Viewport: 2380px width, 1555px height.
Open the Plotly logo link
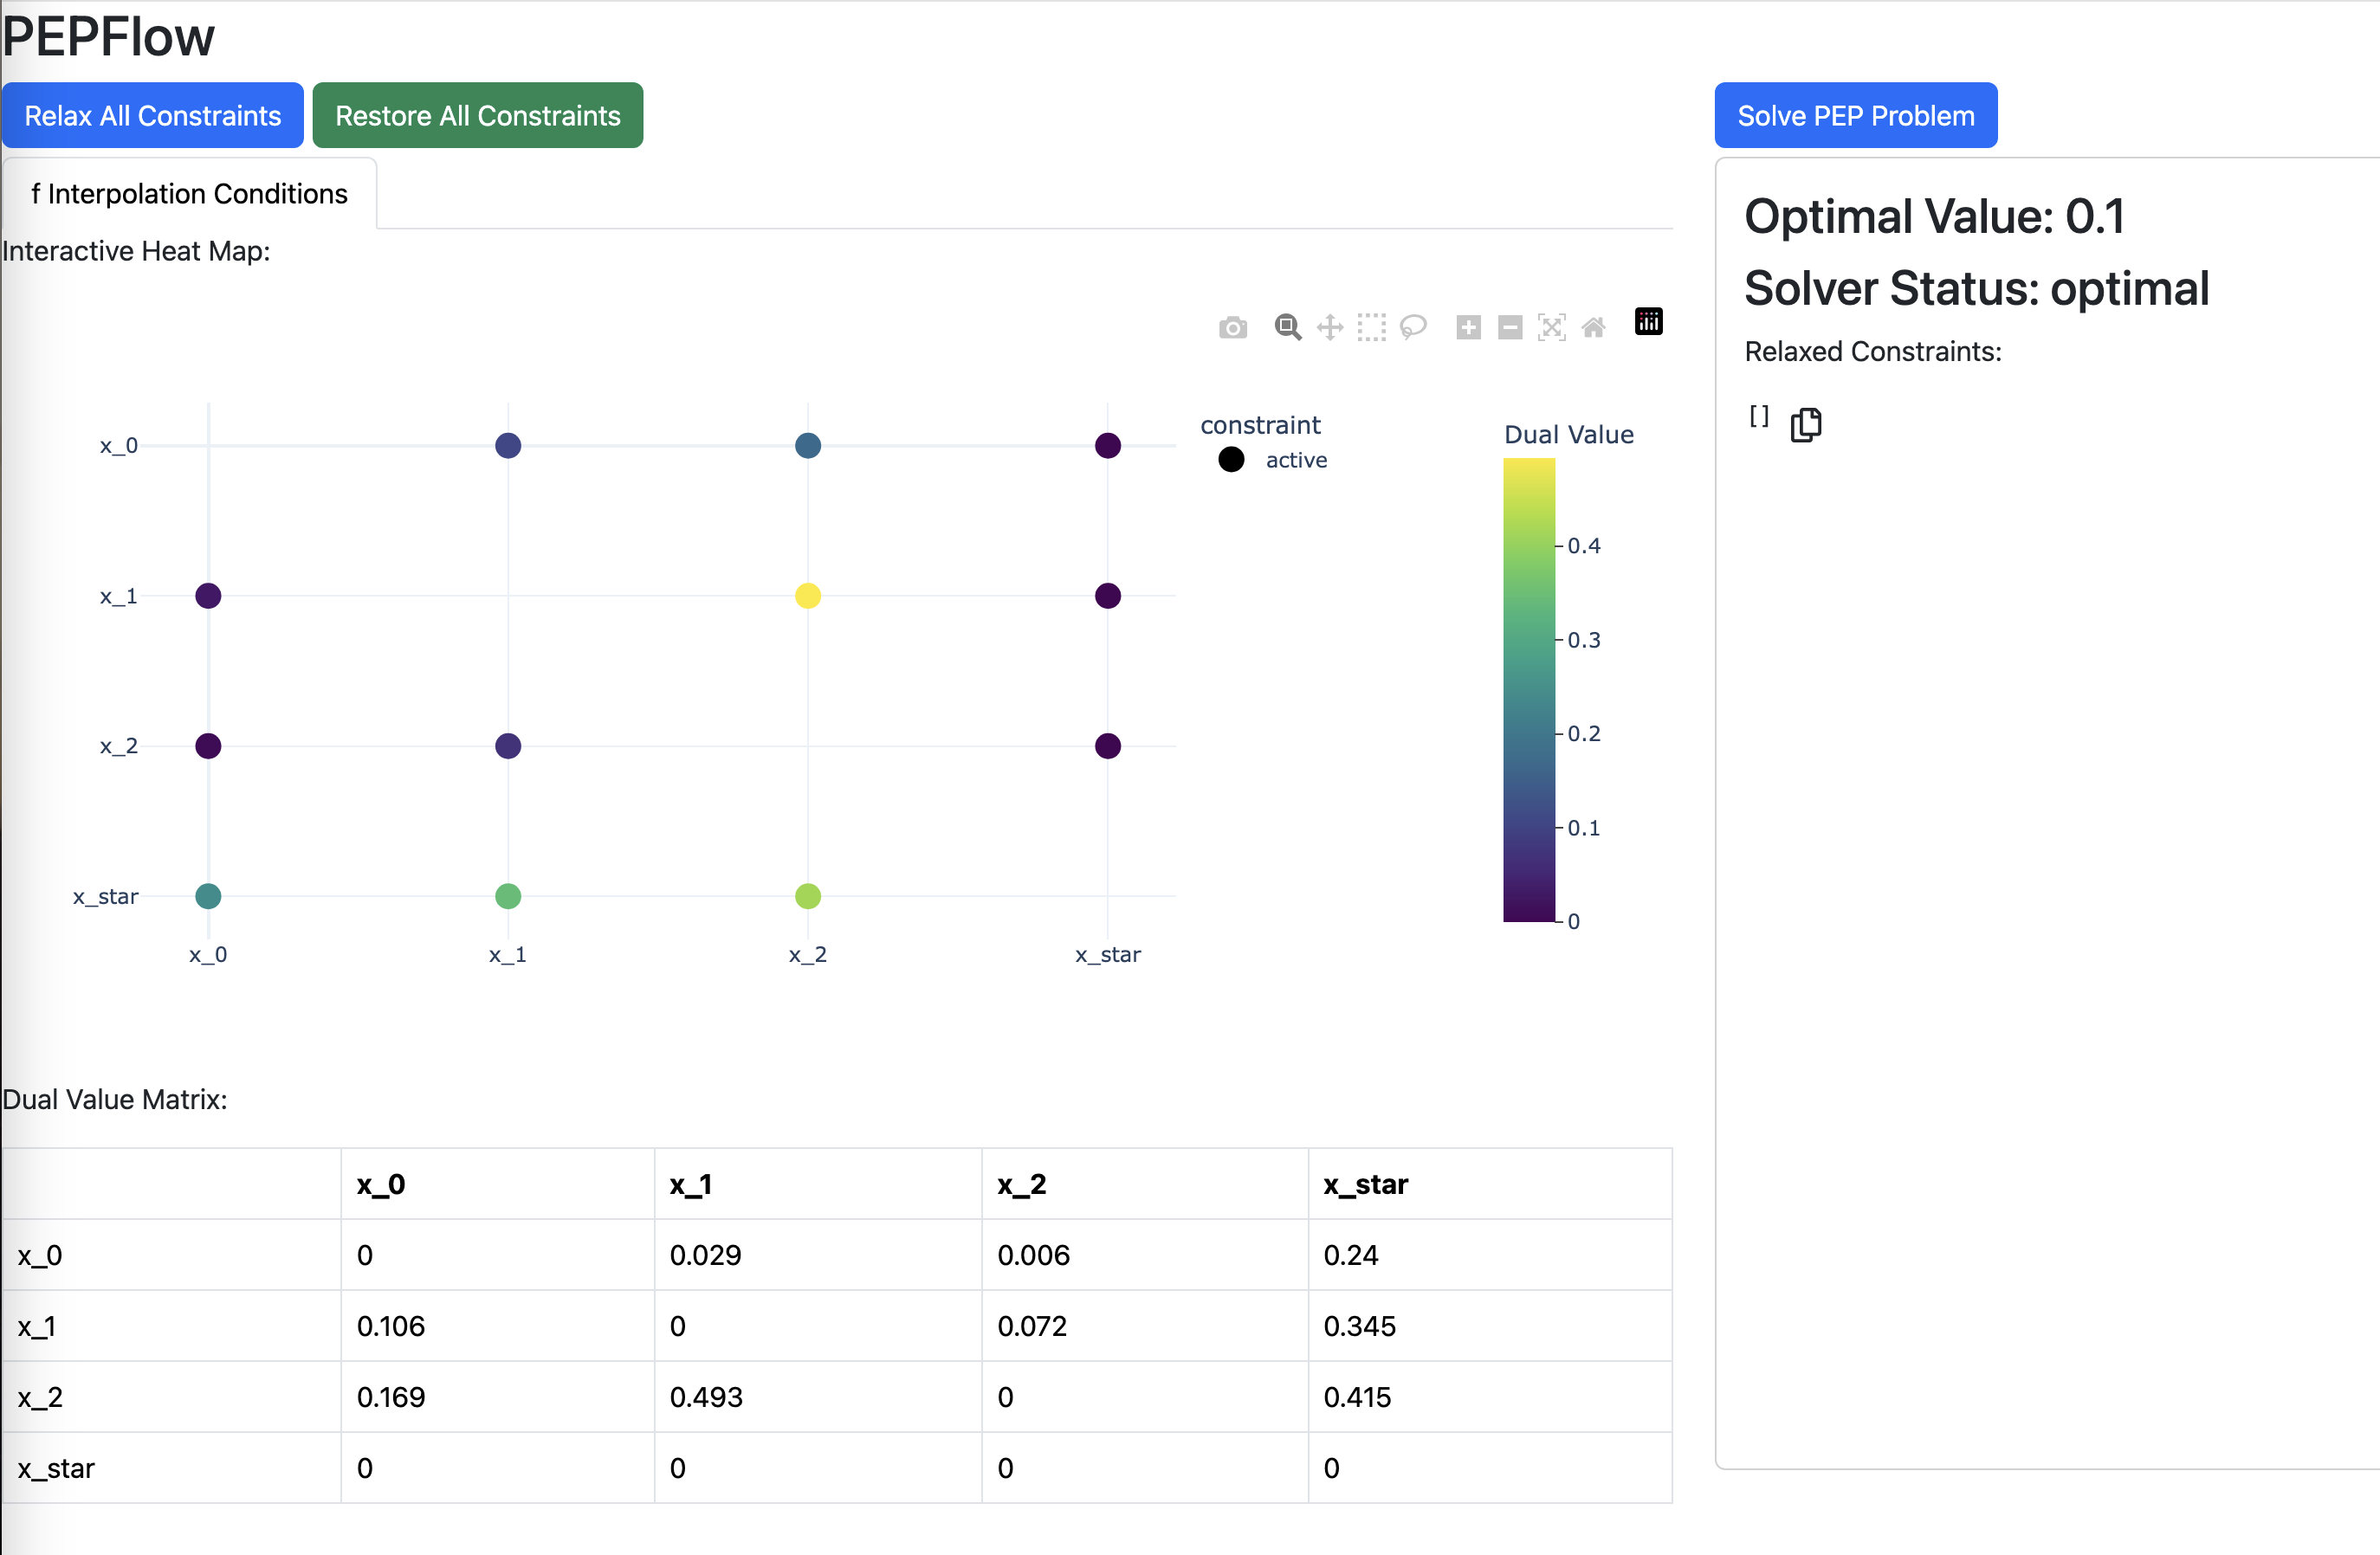1648,322
